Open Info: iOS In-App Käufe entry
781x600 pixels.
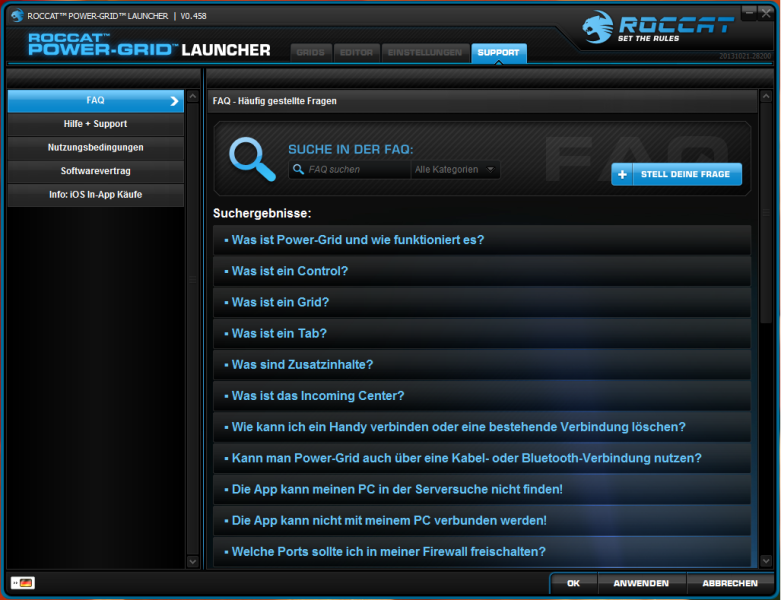(x=96, y=195)
